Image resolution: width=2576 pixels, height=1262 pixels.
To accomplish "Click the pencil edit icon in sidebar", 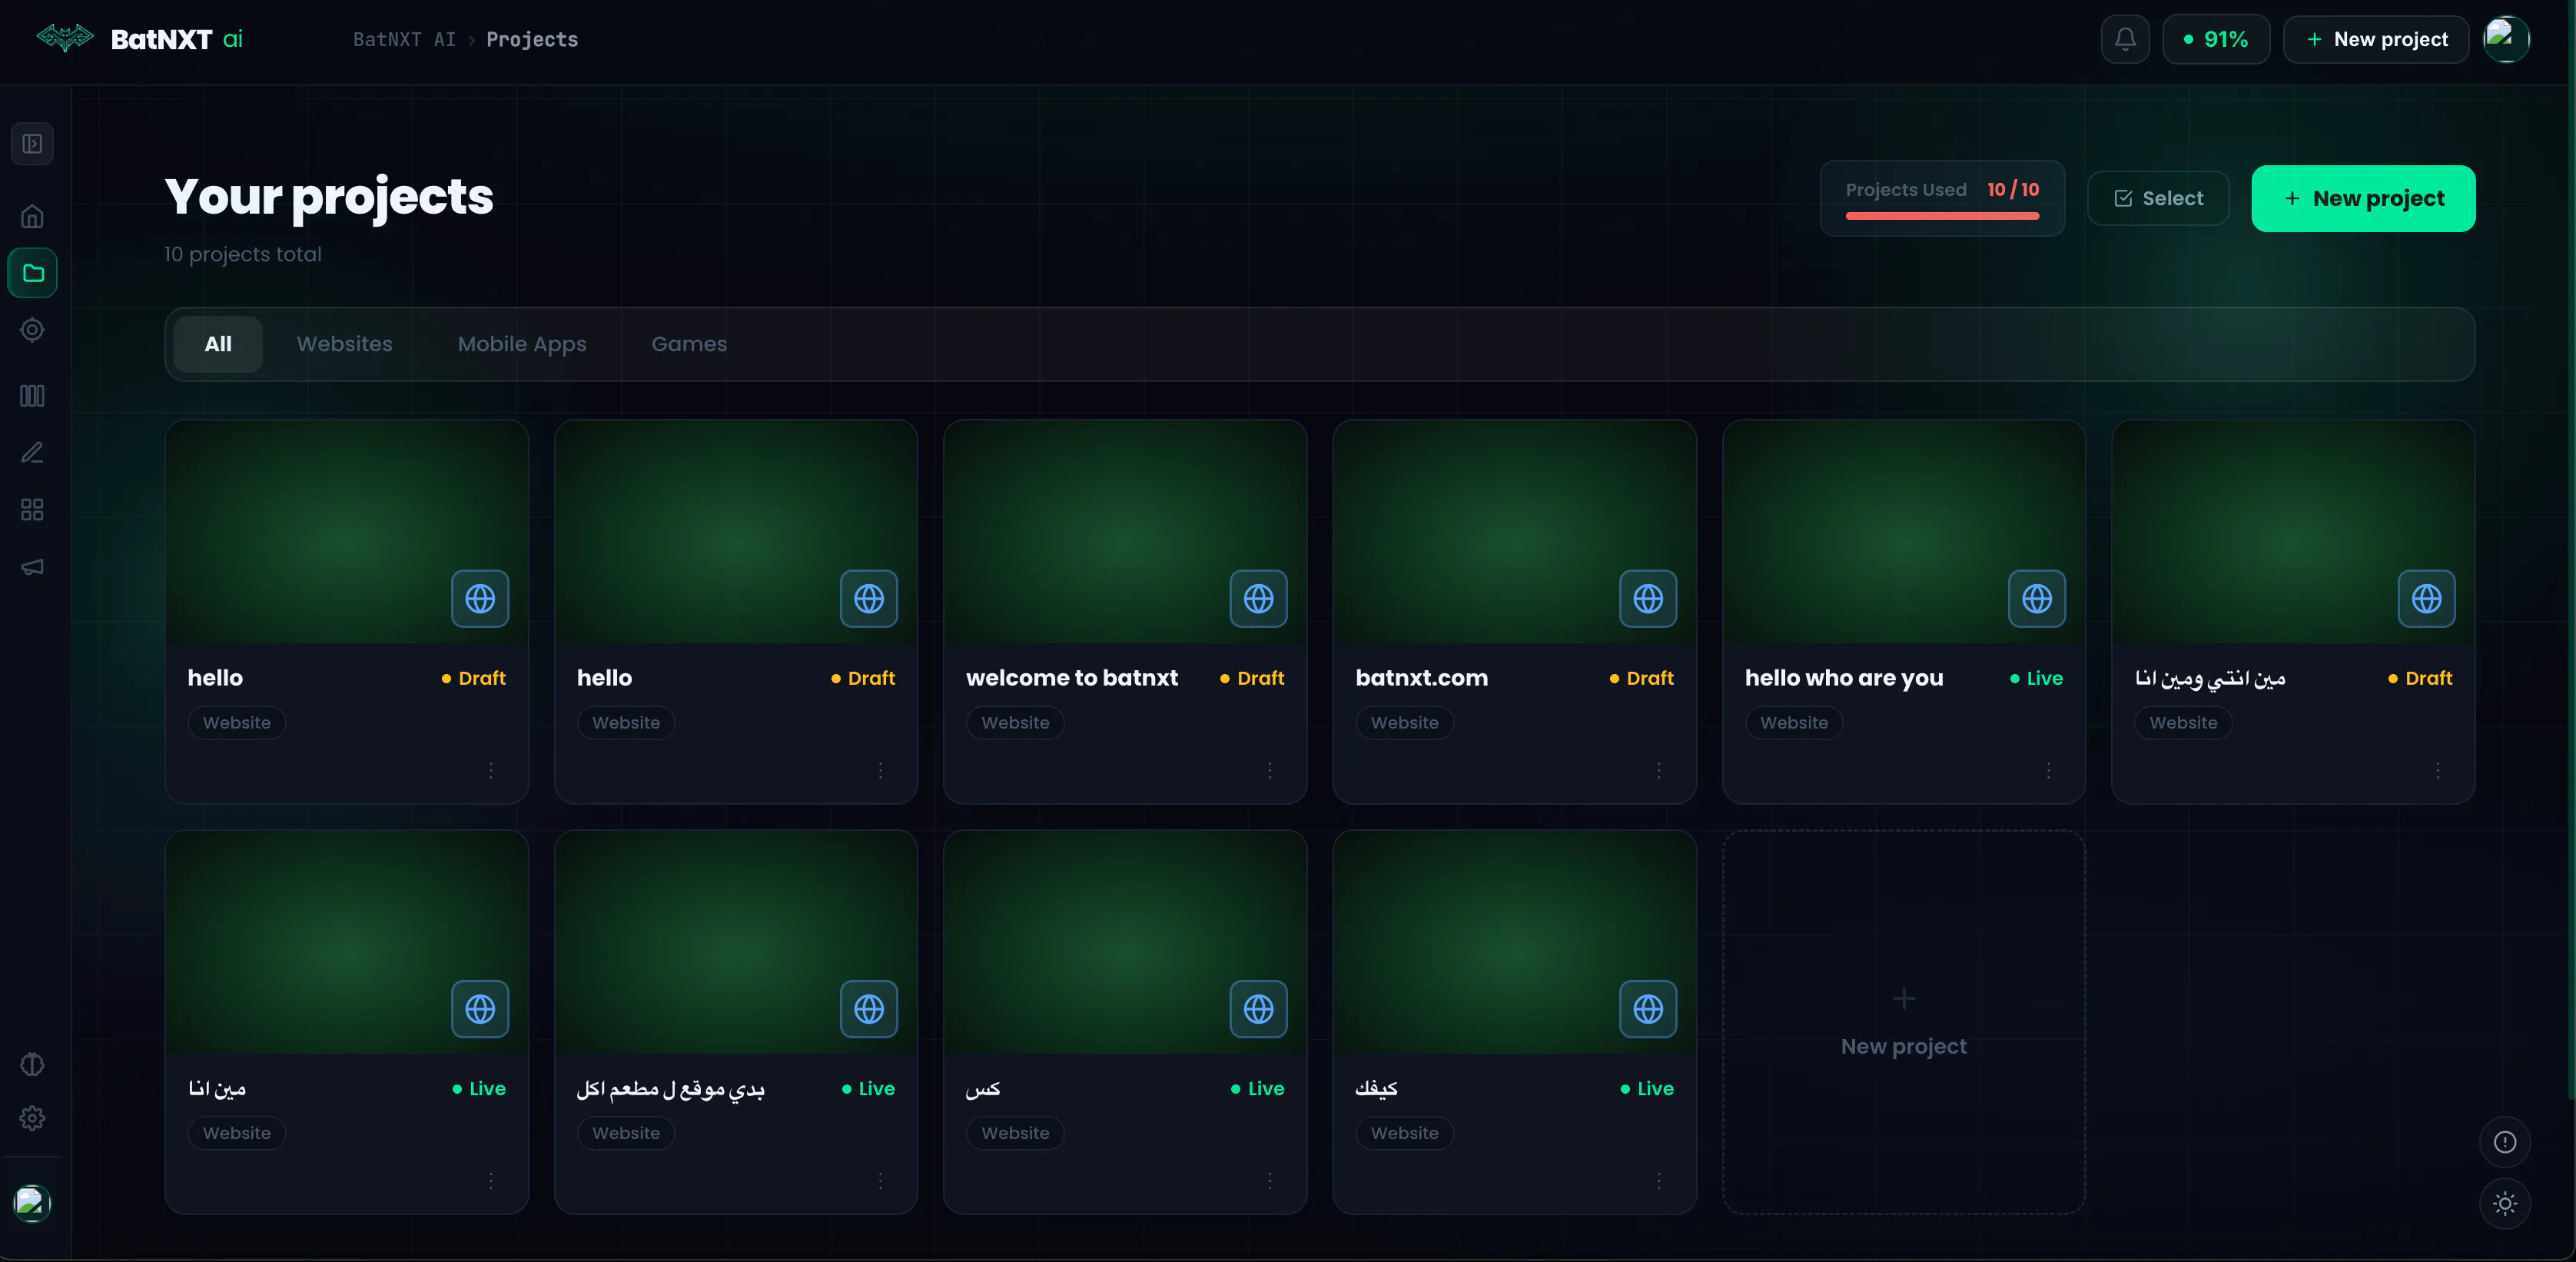I will [32, 453].
